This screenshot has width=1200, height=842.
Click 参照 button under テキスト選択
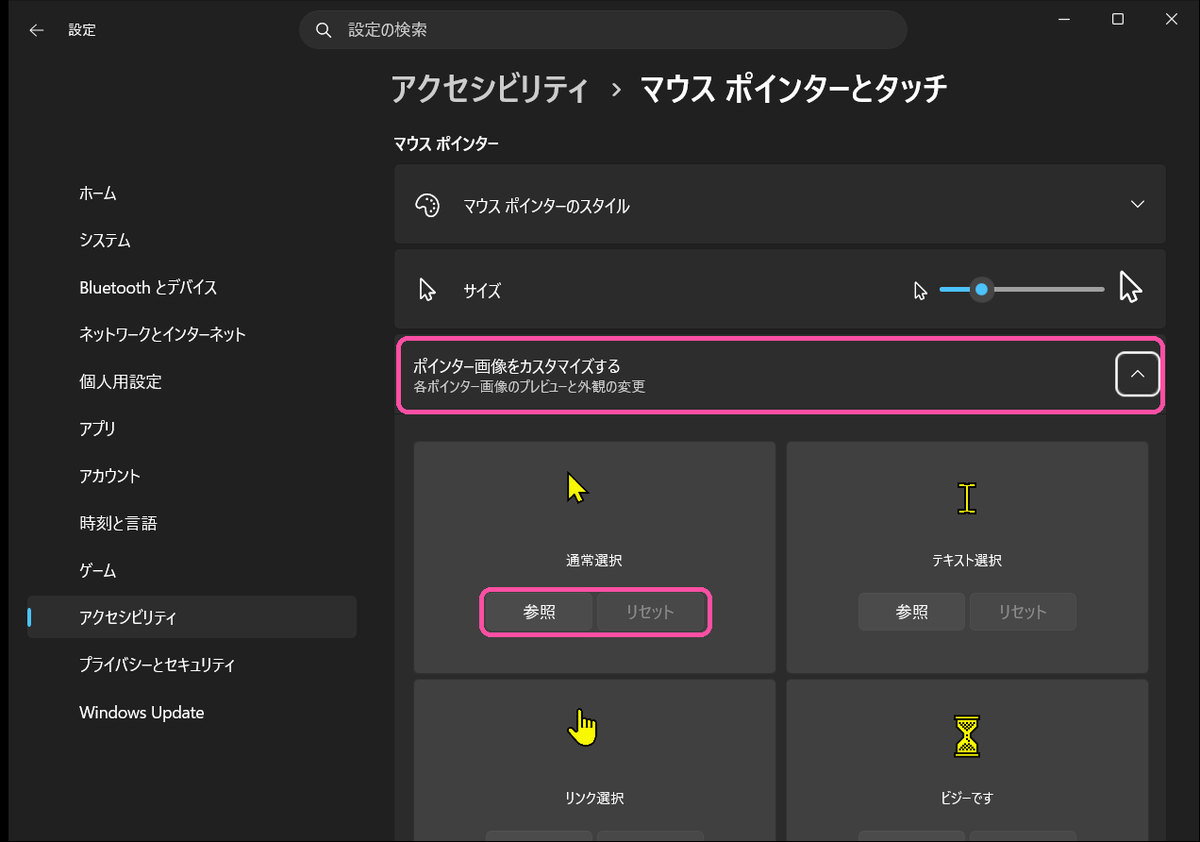click(x=911, y=612)
